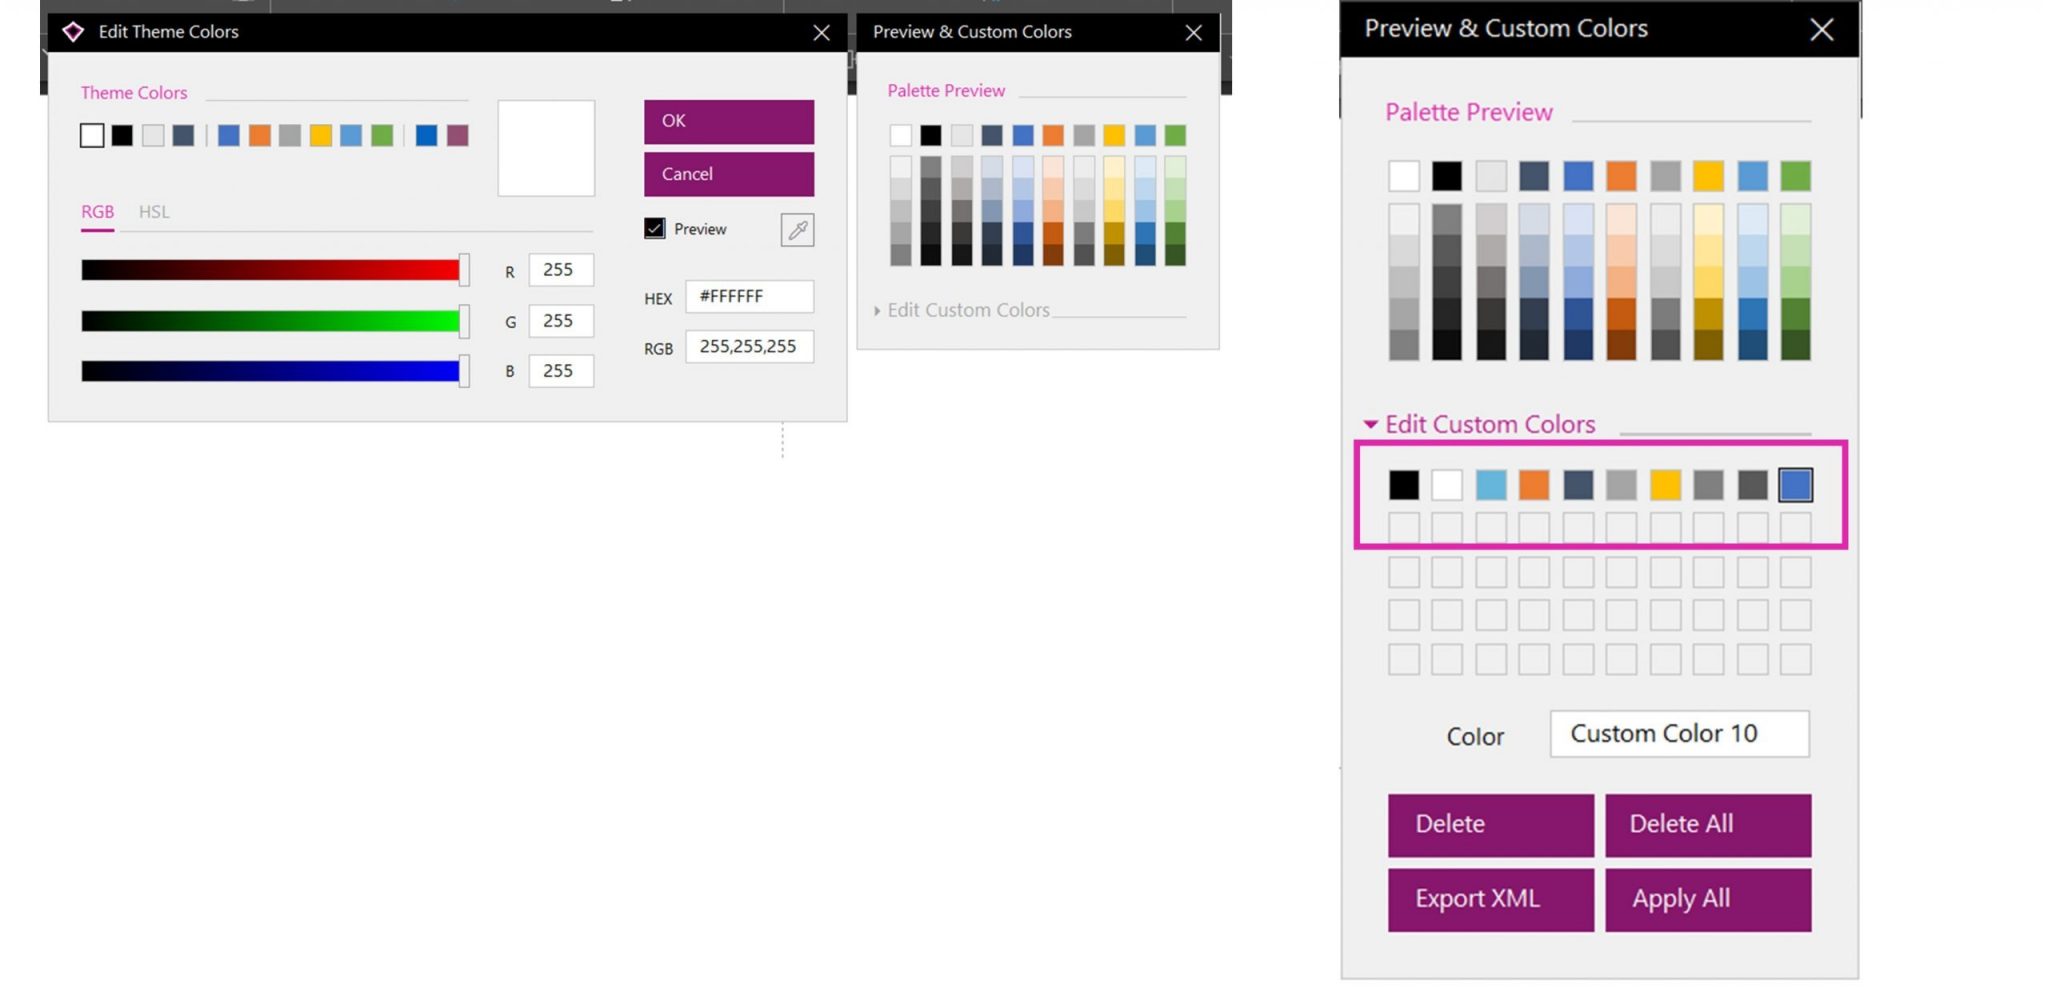Viewport: 2048px width, 988px height.
Task: Confirm with the OK button
Action: (729, 121)
